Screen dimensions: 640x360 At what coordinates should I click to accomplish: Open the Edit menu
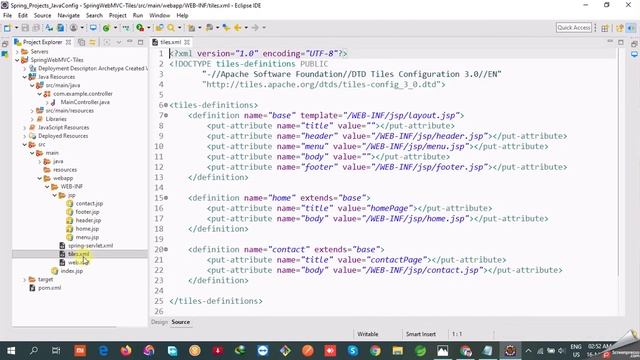click(x=23, y=16)
